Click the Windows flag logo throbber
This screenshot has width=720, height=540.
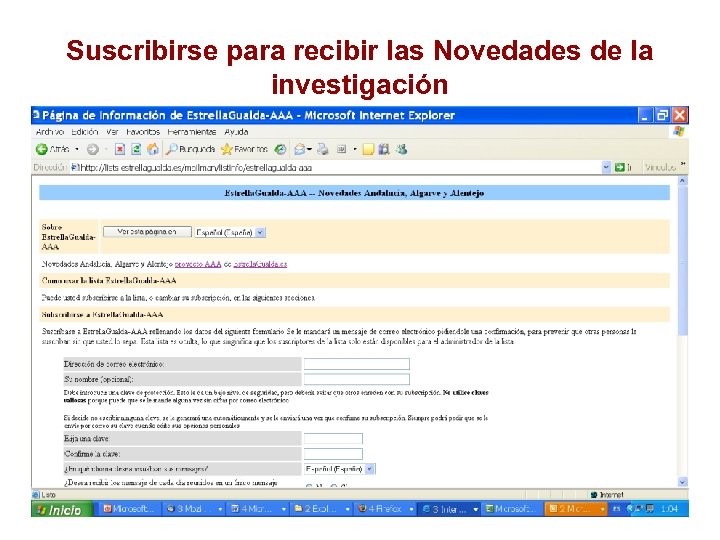(x=679, y=132)
